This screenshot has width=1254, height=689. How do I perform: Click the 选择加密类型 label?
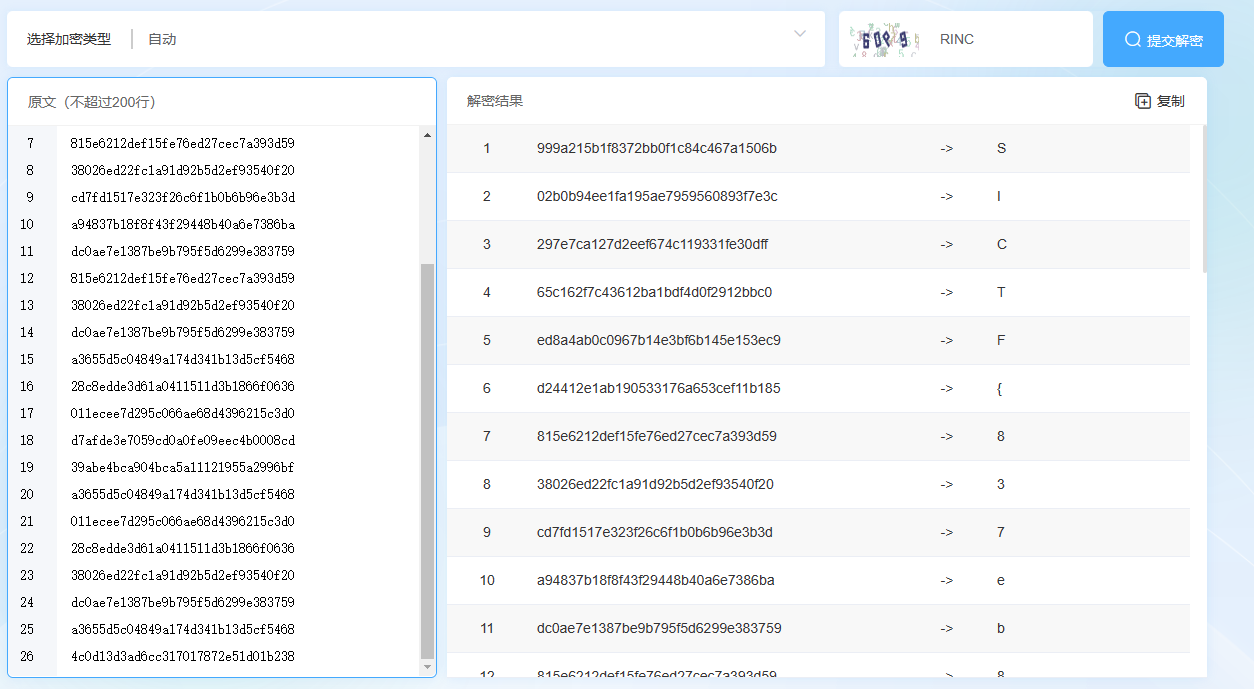click(x=69, y=39)
